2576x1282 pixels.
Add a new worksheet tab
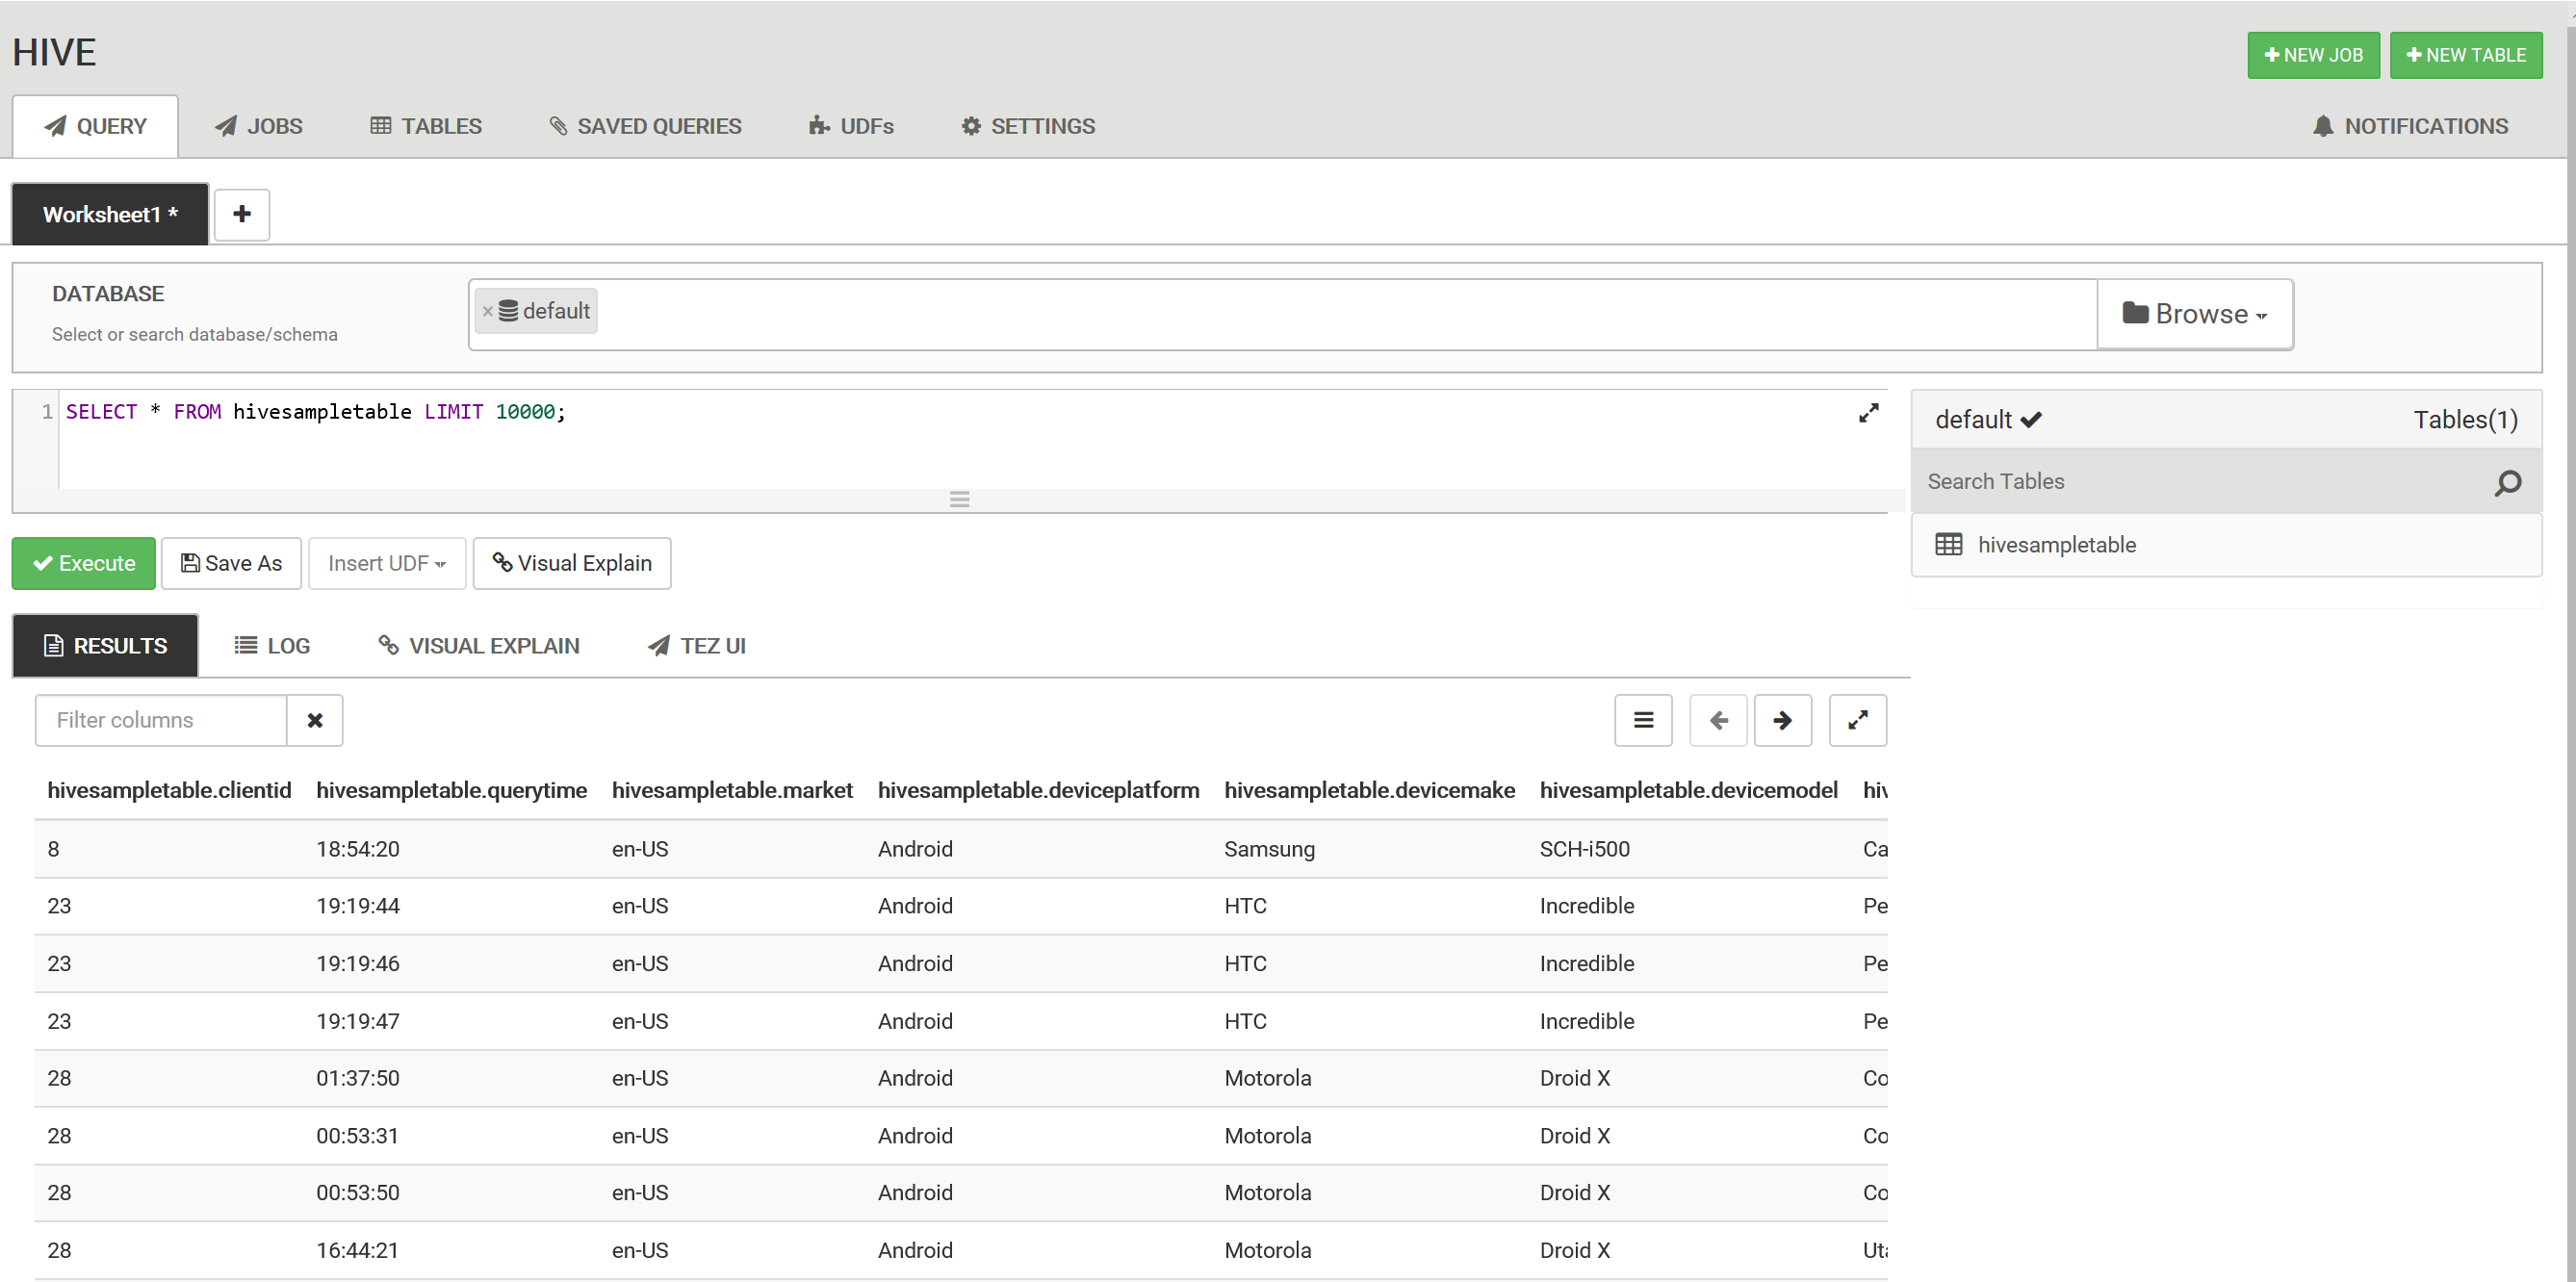coord(242,214)
